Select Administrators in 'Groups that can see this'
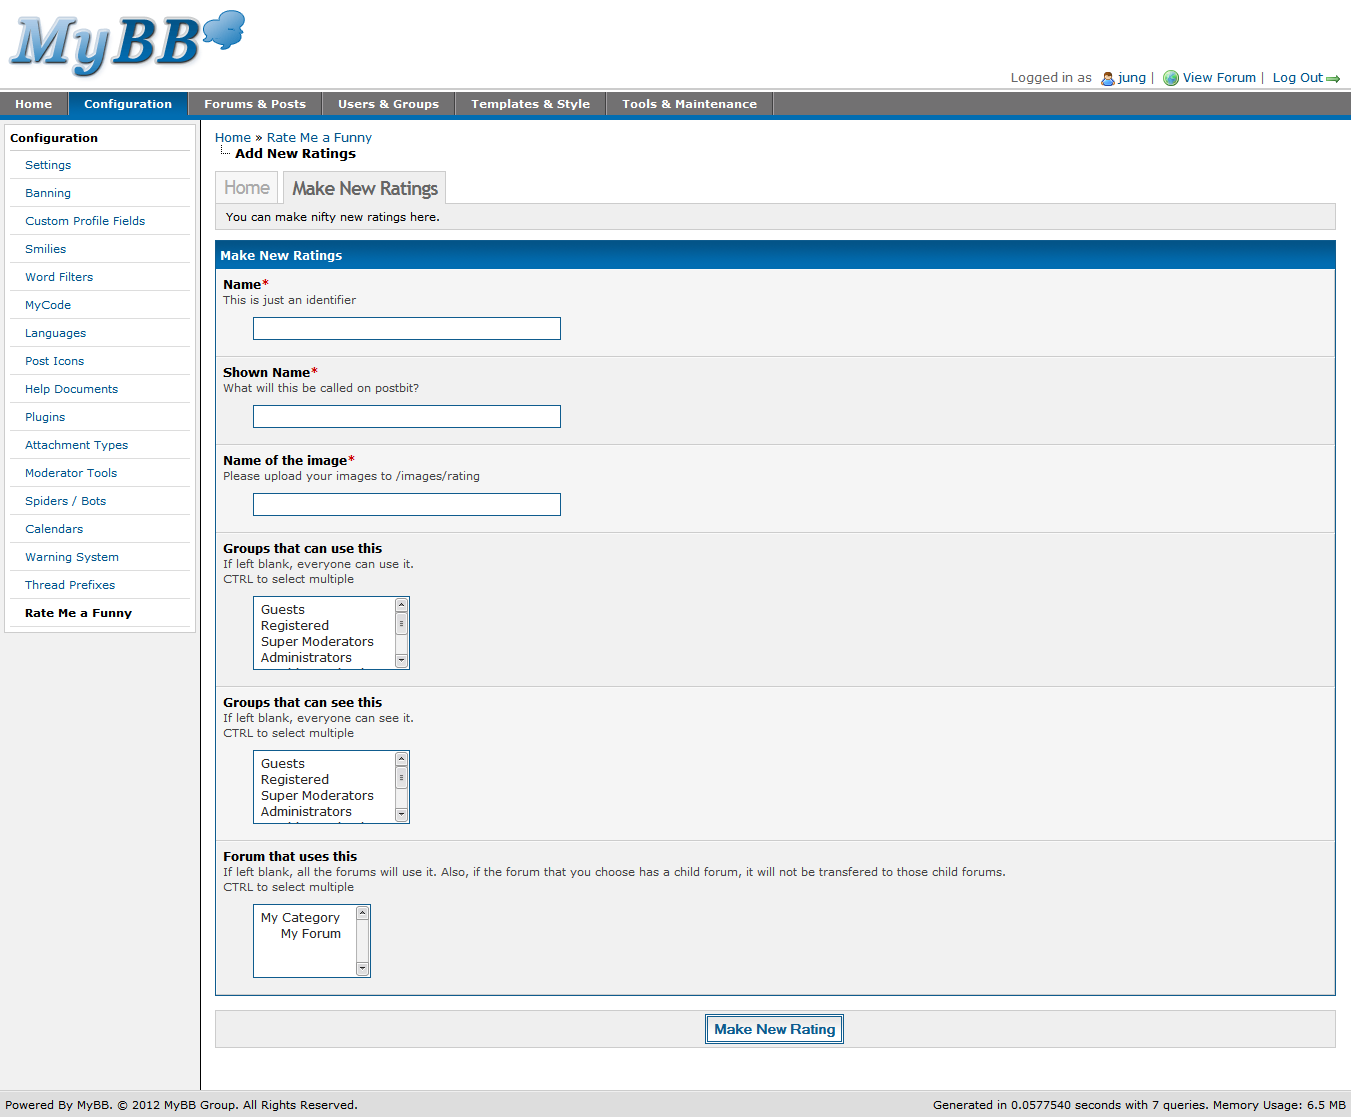 pyautogui.click(x=306, y=812)
